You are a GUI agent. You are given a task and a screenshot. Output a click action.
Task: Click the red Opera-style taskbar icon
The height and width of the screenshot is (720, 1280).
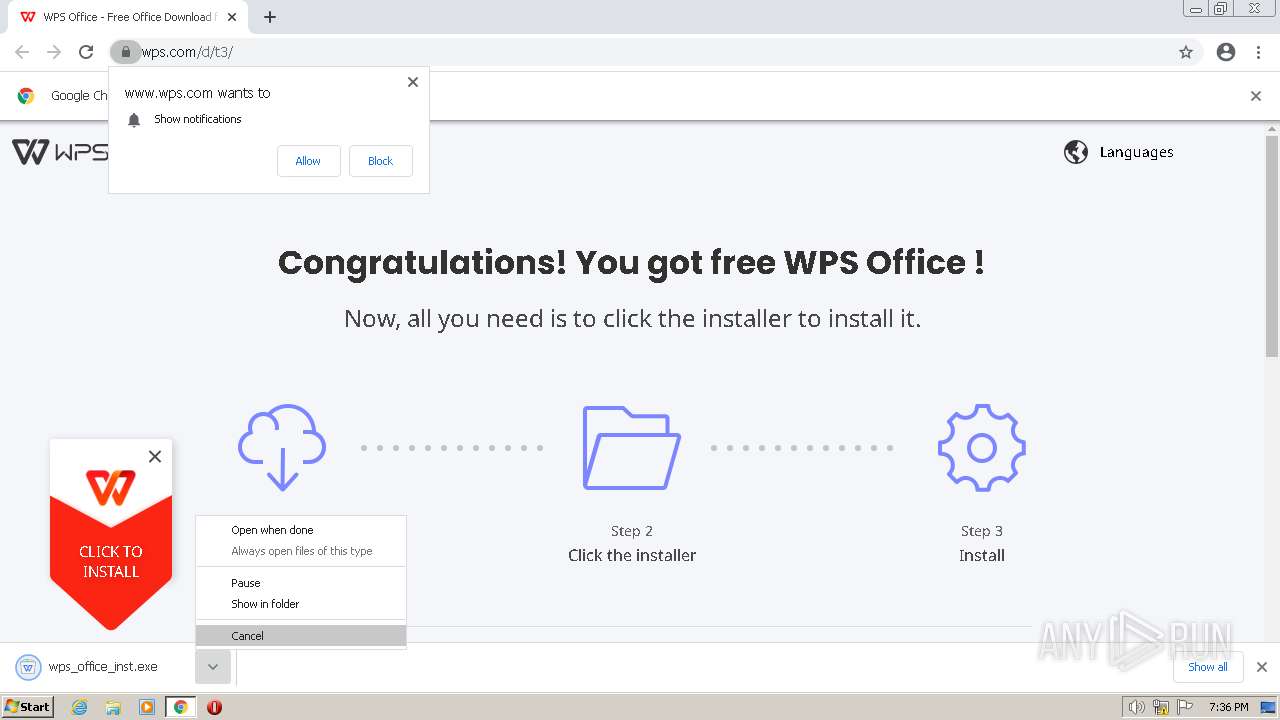tap(214, 707)
